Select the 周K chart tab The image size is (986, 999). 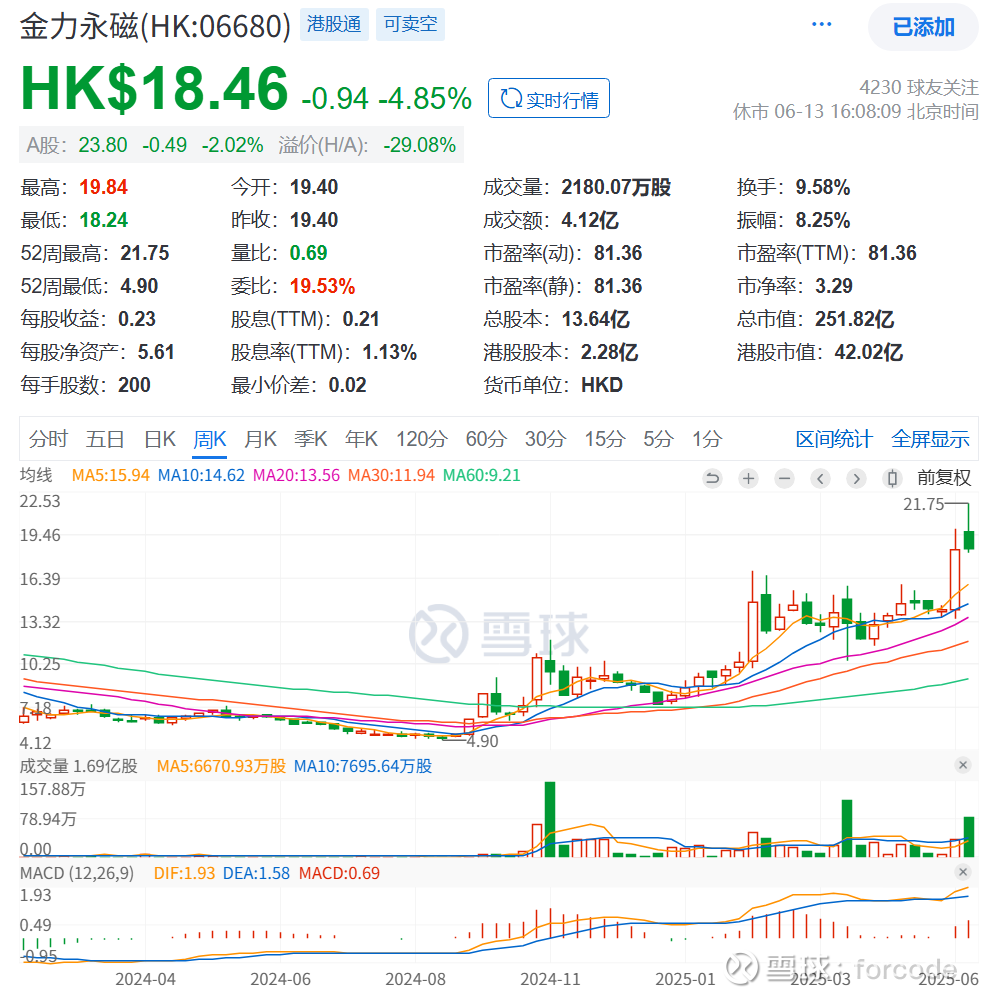[210, 439]
